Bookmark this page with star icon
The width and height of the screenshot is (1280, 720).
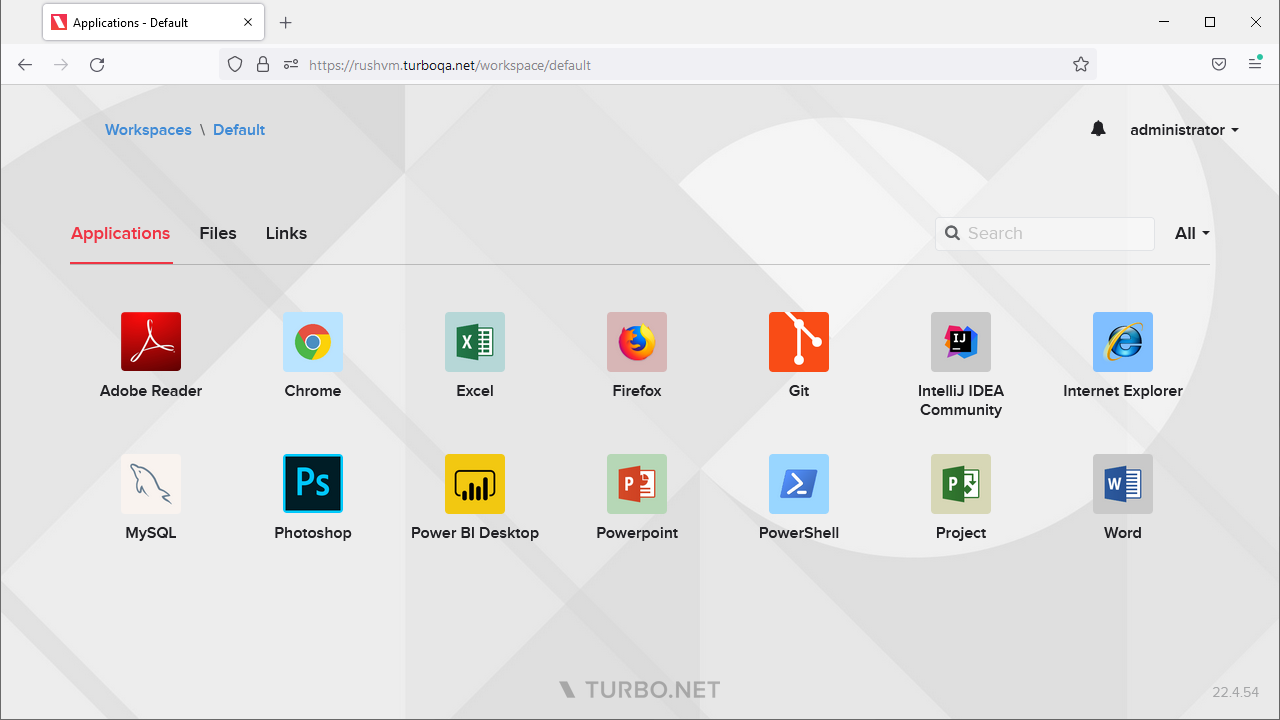pyautogui.click(x=1081, y=65)
